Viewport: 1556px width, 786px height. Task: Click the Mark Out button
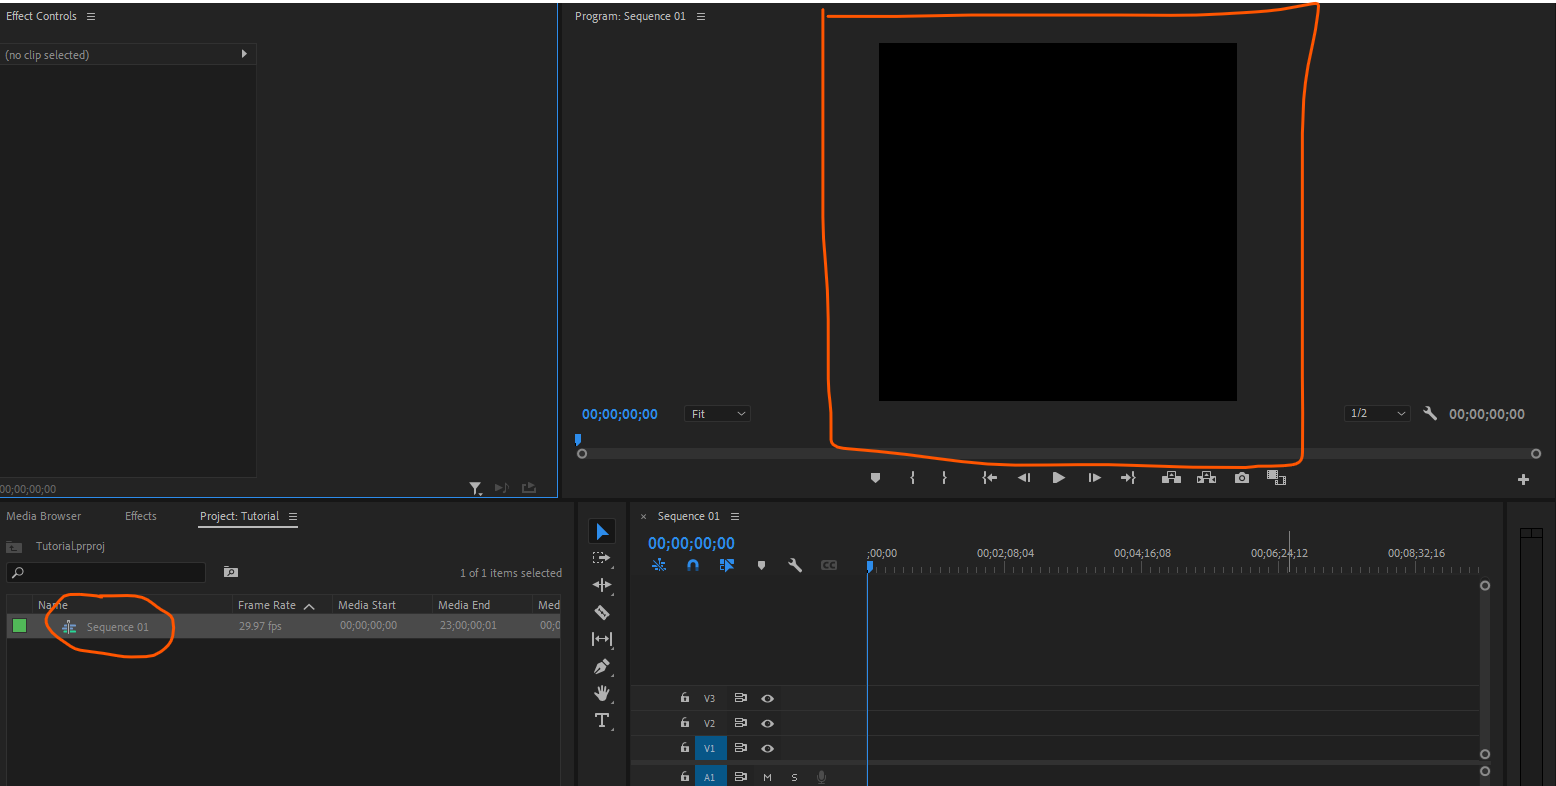tap(944, 478)
